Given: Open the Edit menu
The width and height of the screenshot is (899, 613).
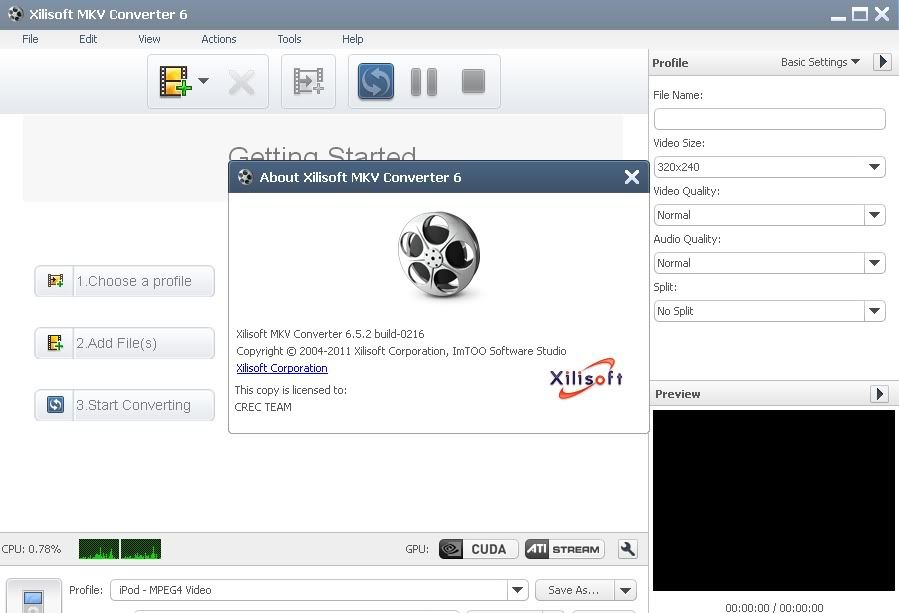Looking at the screenshot, I should 88,39.
